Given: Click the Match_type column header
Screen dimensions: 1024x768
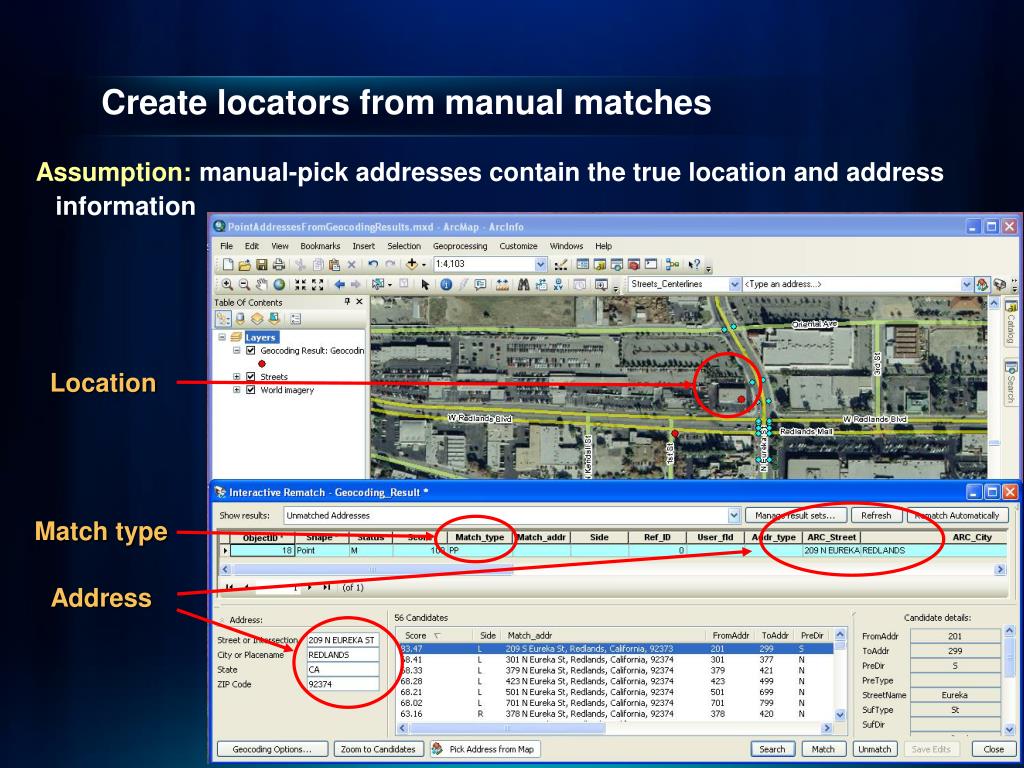Looking at the screenshot, I should (x=479, y=537).
